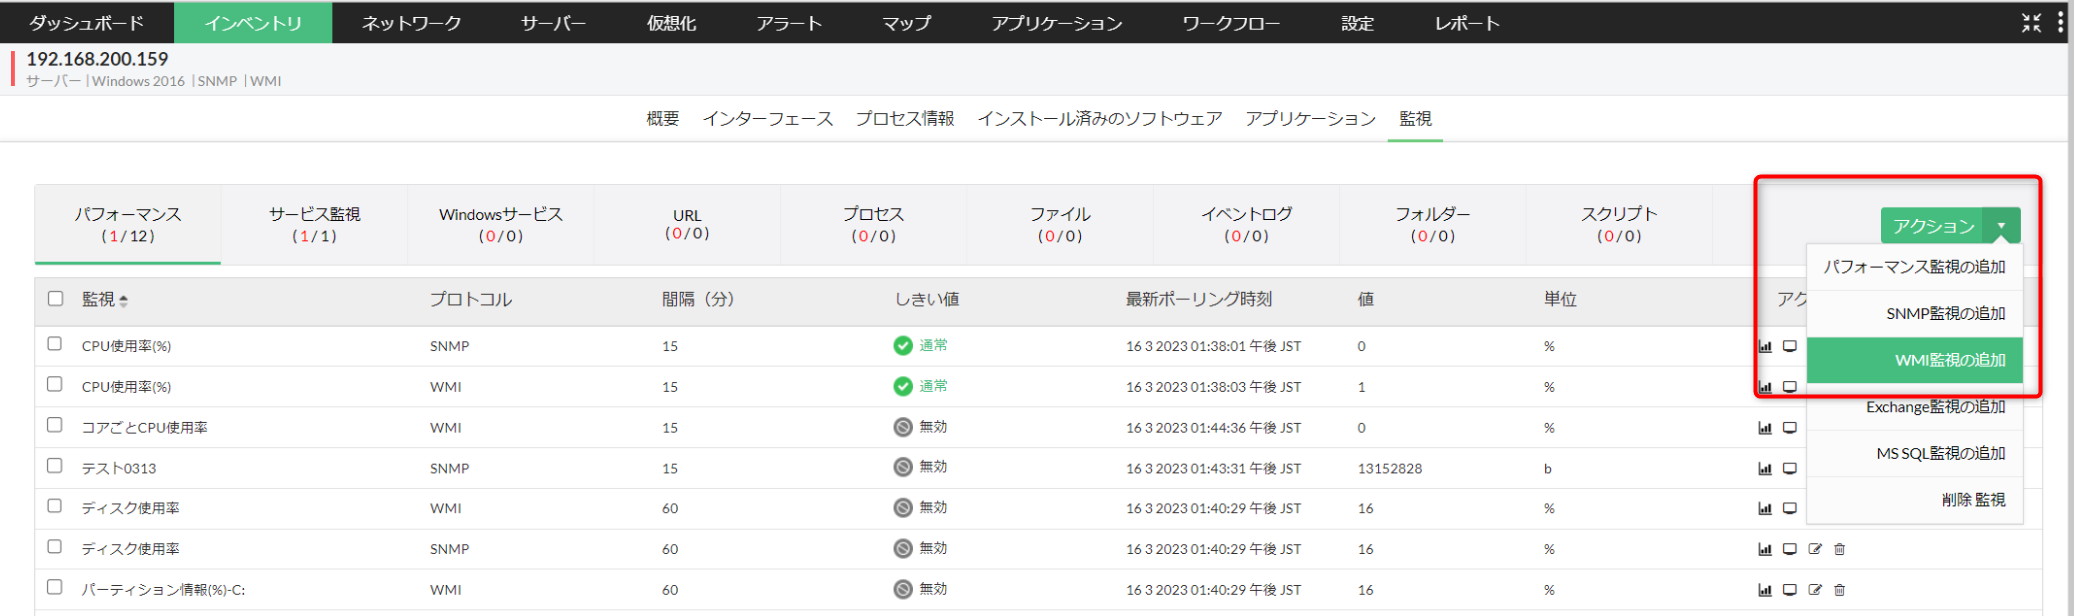Expand the アクション dropdown arrow
This screenshot has width=2074, height=616.
(x=2002, y=226)
